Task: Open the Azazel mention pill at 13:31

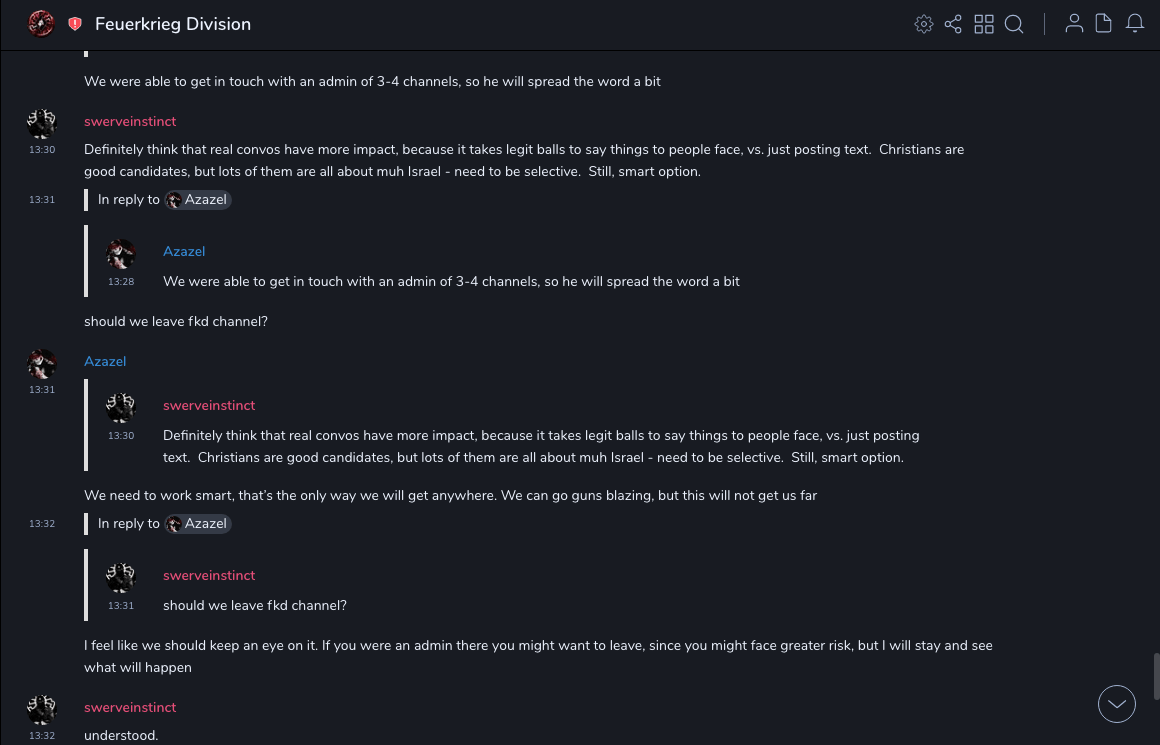Action: point(198,200)
